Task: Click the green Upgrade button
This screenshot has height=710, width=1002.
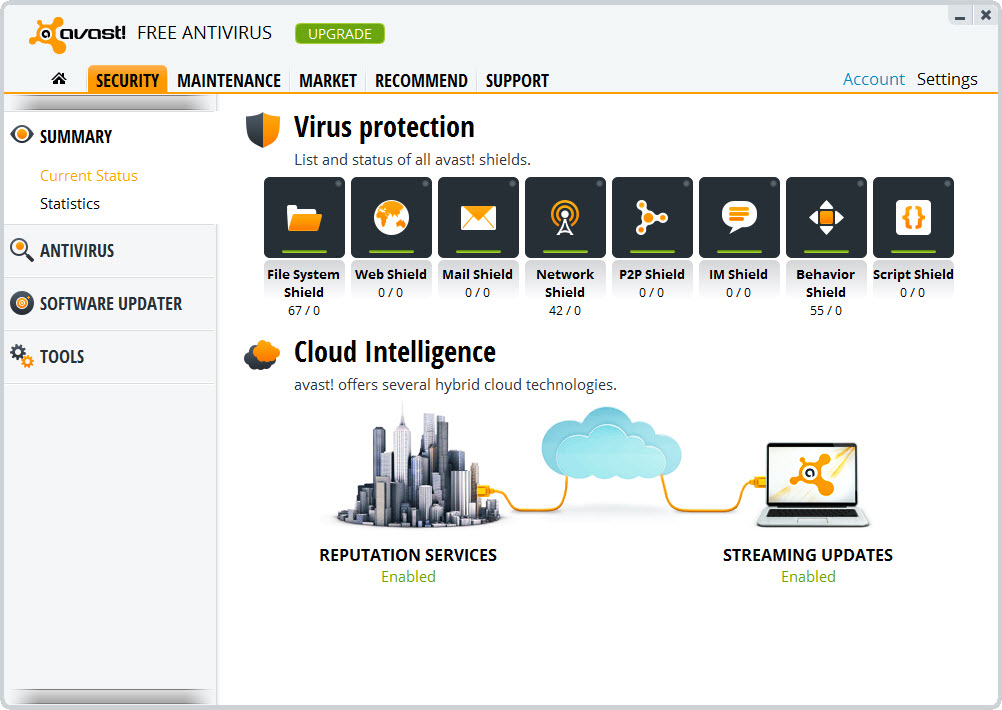Action: tap(340, 34)
